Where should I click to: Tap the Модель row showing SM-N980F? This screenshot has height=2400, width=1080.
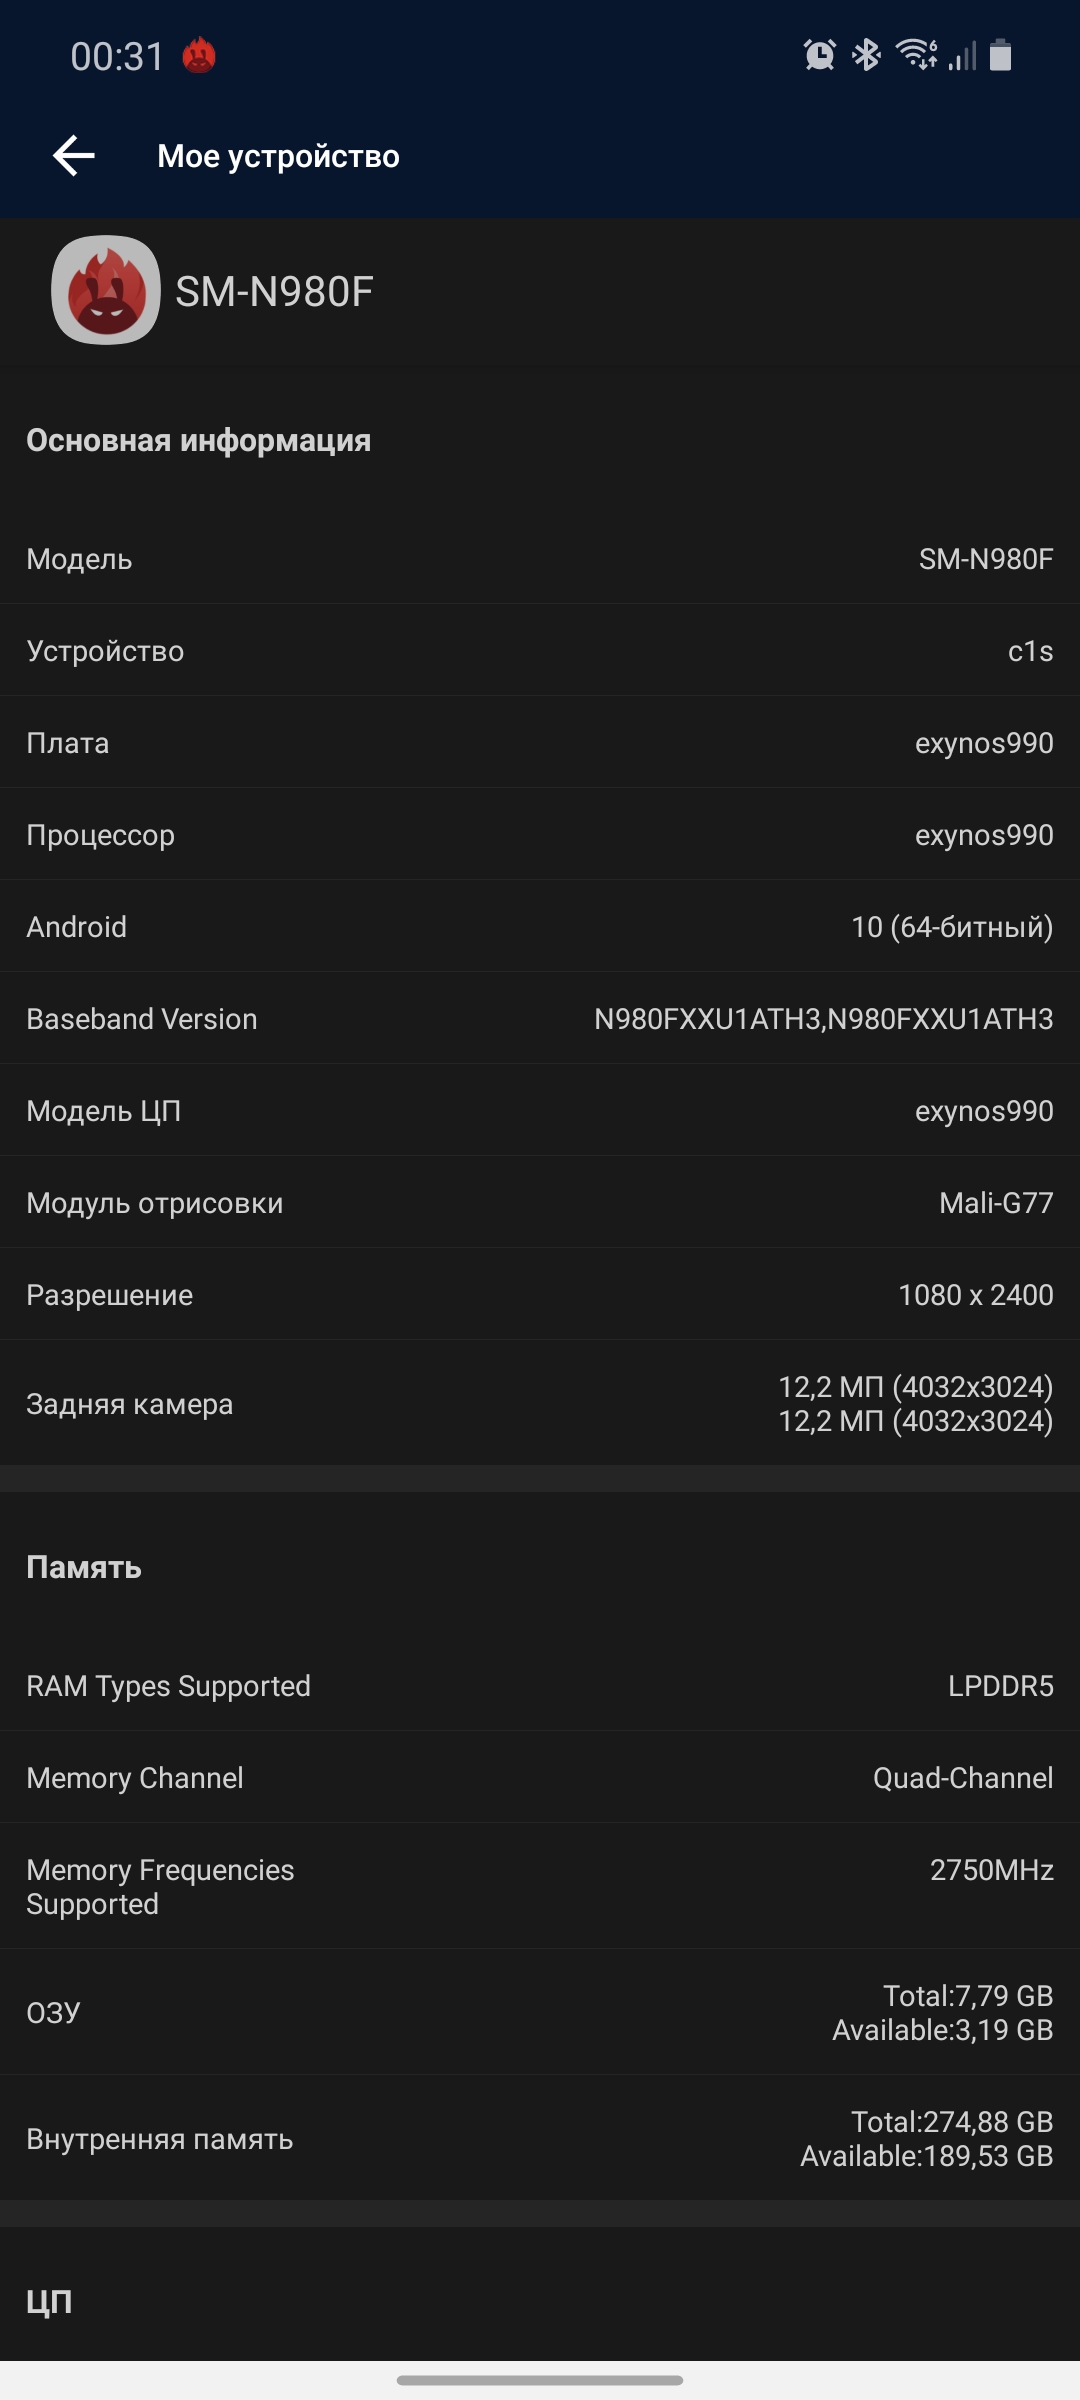(540, 559)
